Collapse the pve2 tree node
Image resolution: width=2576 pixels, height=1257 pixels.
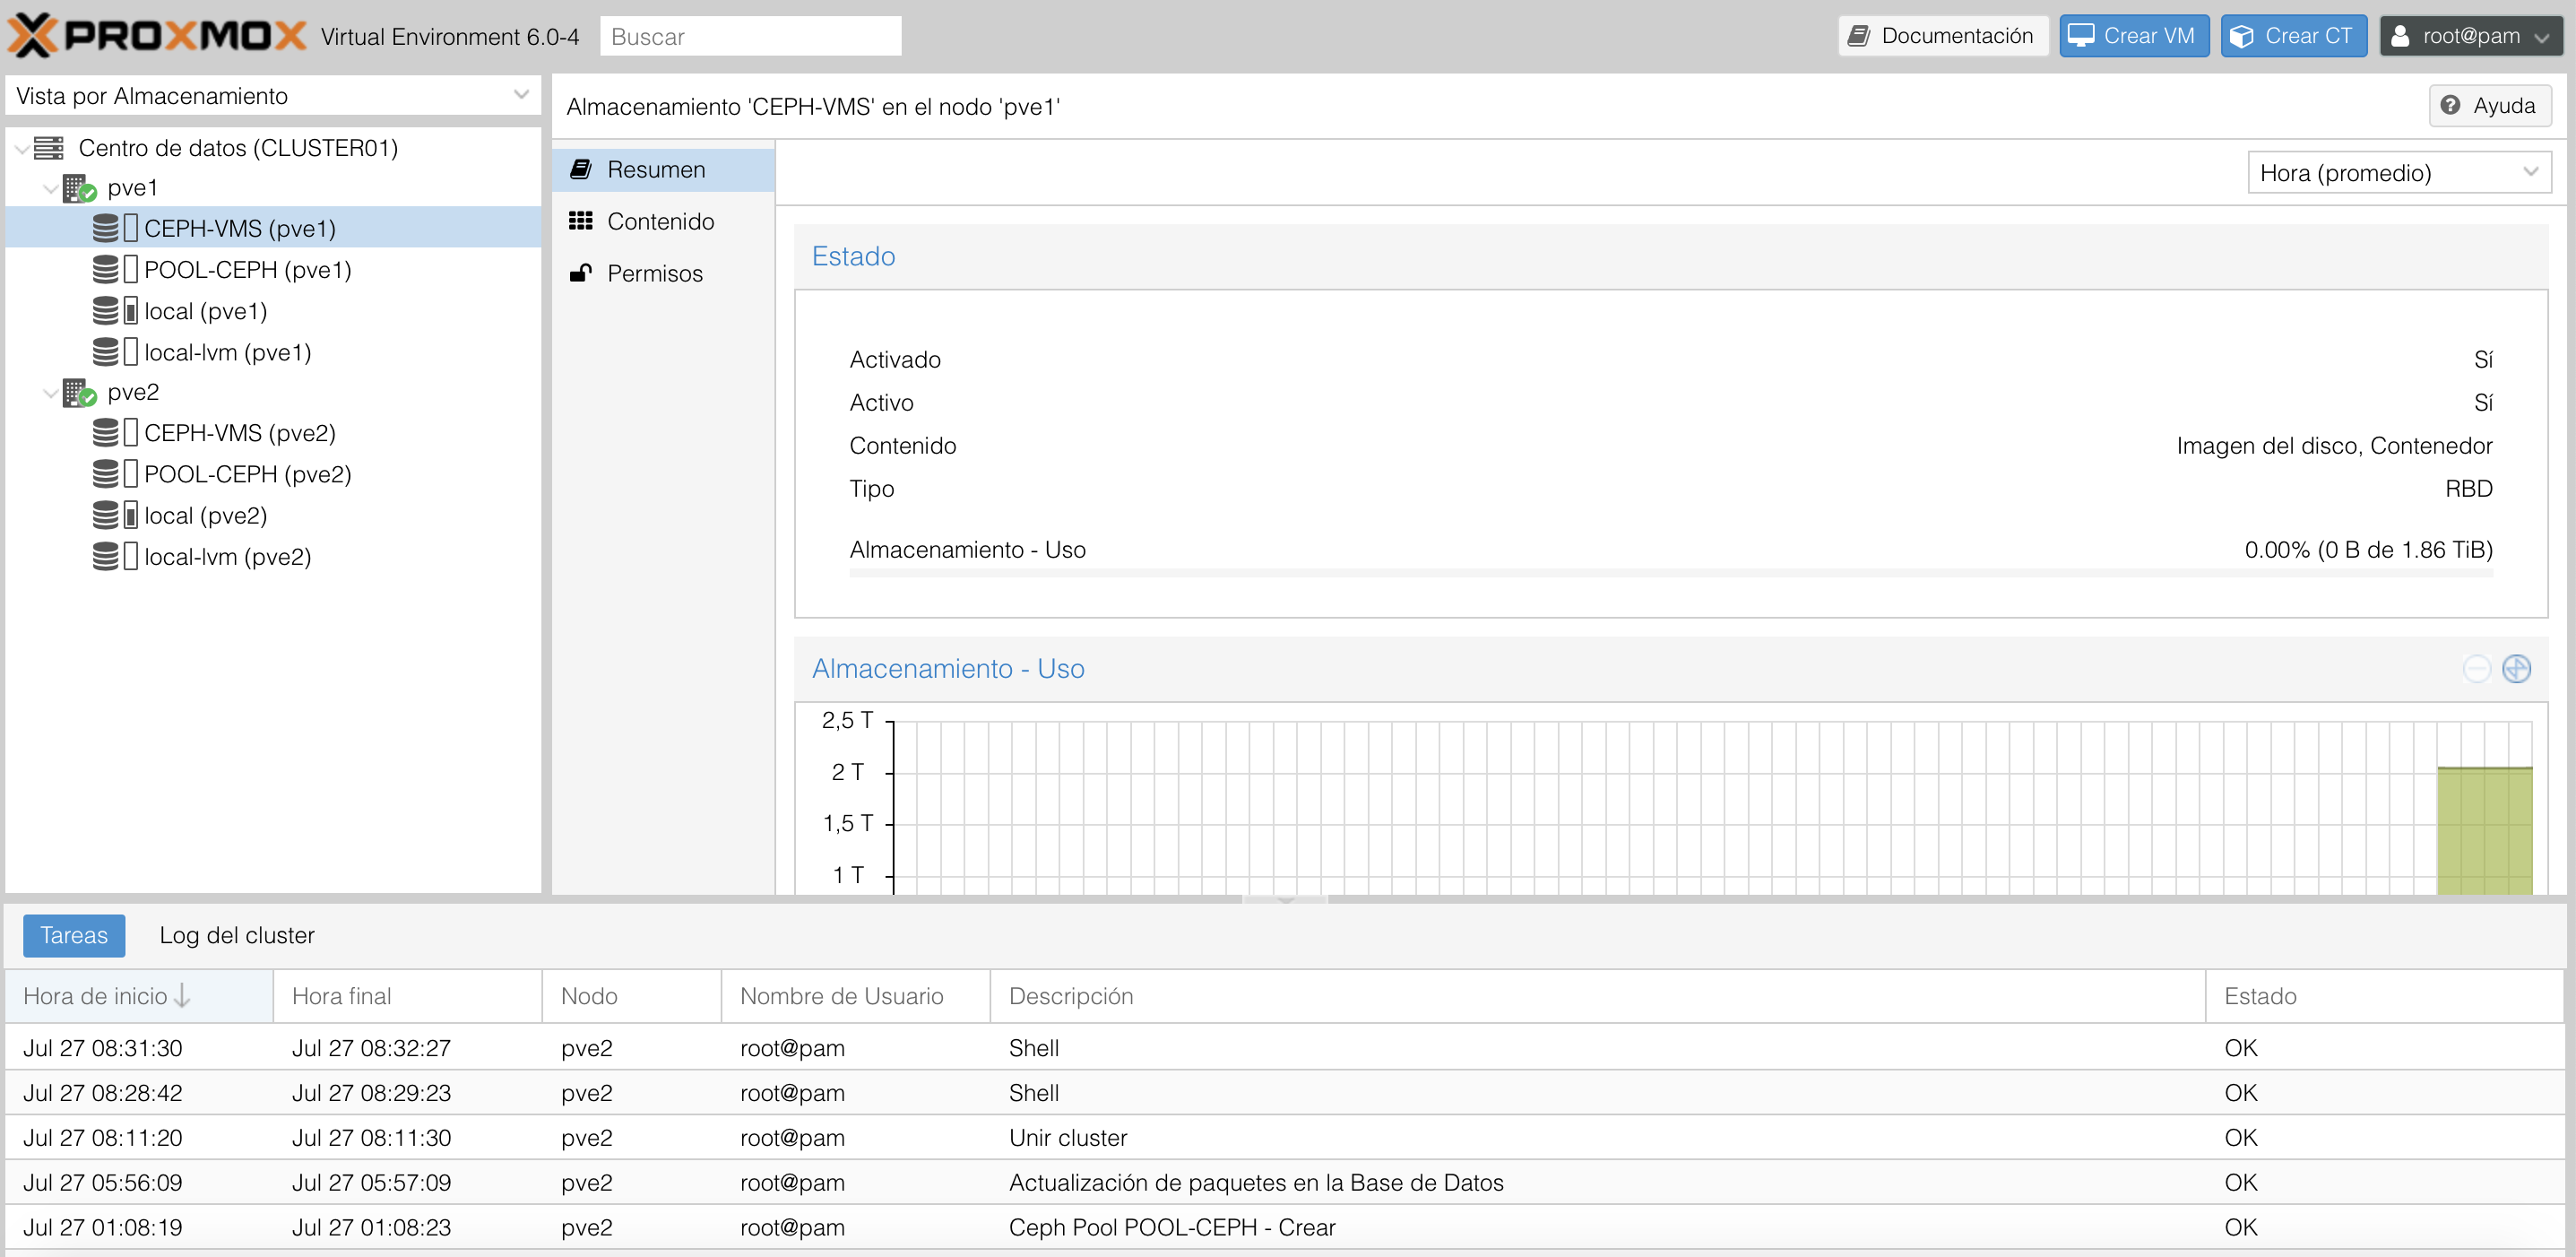pyautogui.click(x=49, y=391)
